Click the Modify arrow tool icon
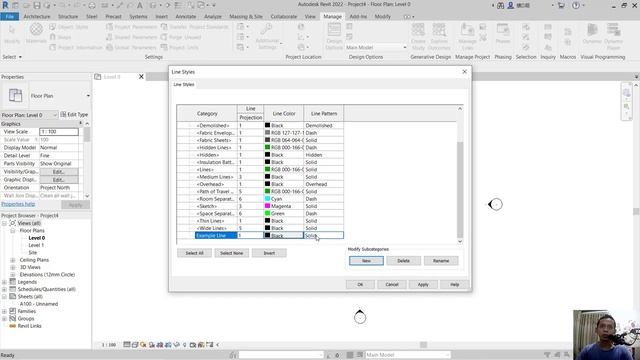Screen dimensions: 640x360 (12, 33)
